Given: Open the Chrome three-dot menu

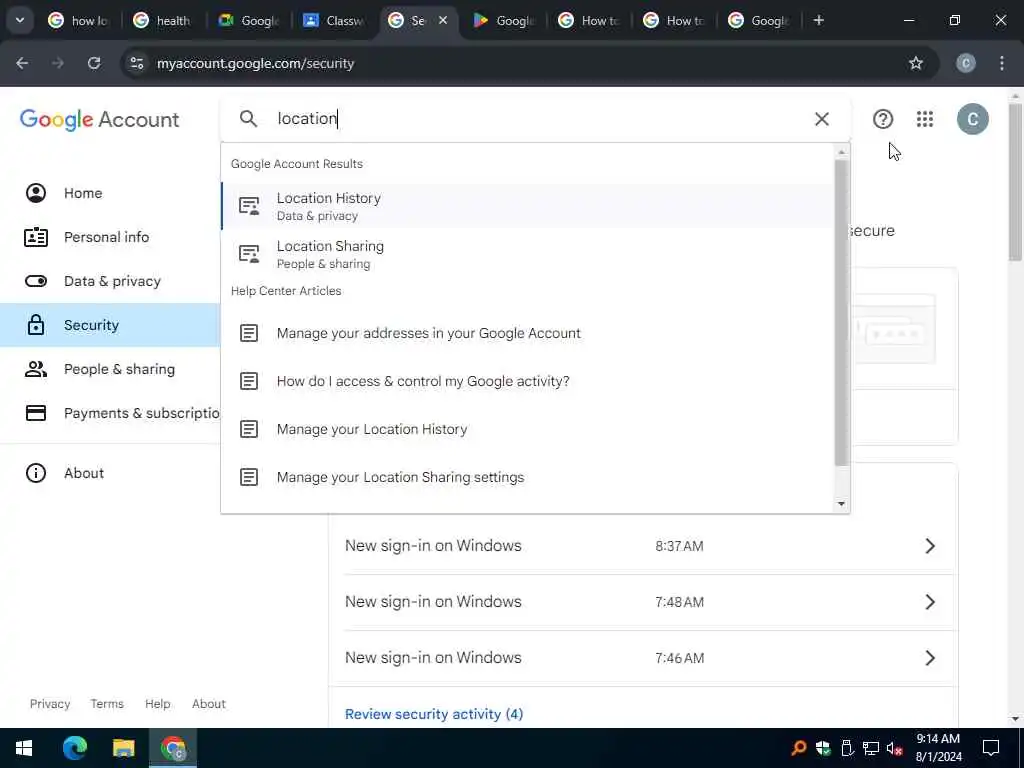Looking at the screenshot, I should (1002, 63).
